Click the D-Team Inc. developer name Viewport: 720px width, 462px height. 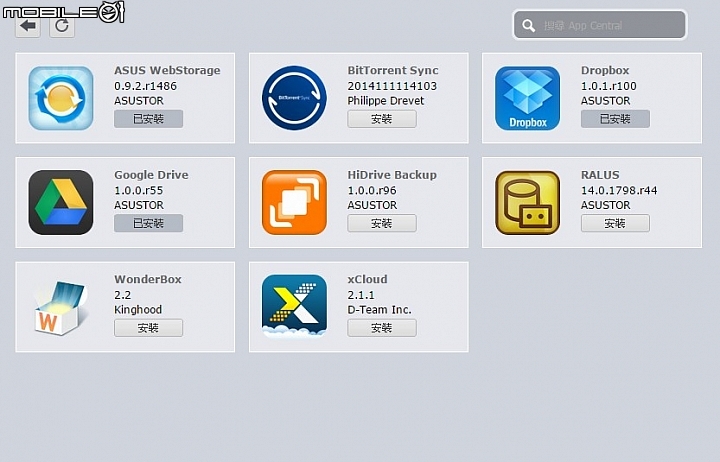coord(379,310)
